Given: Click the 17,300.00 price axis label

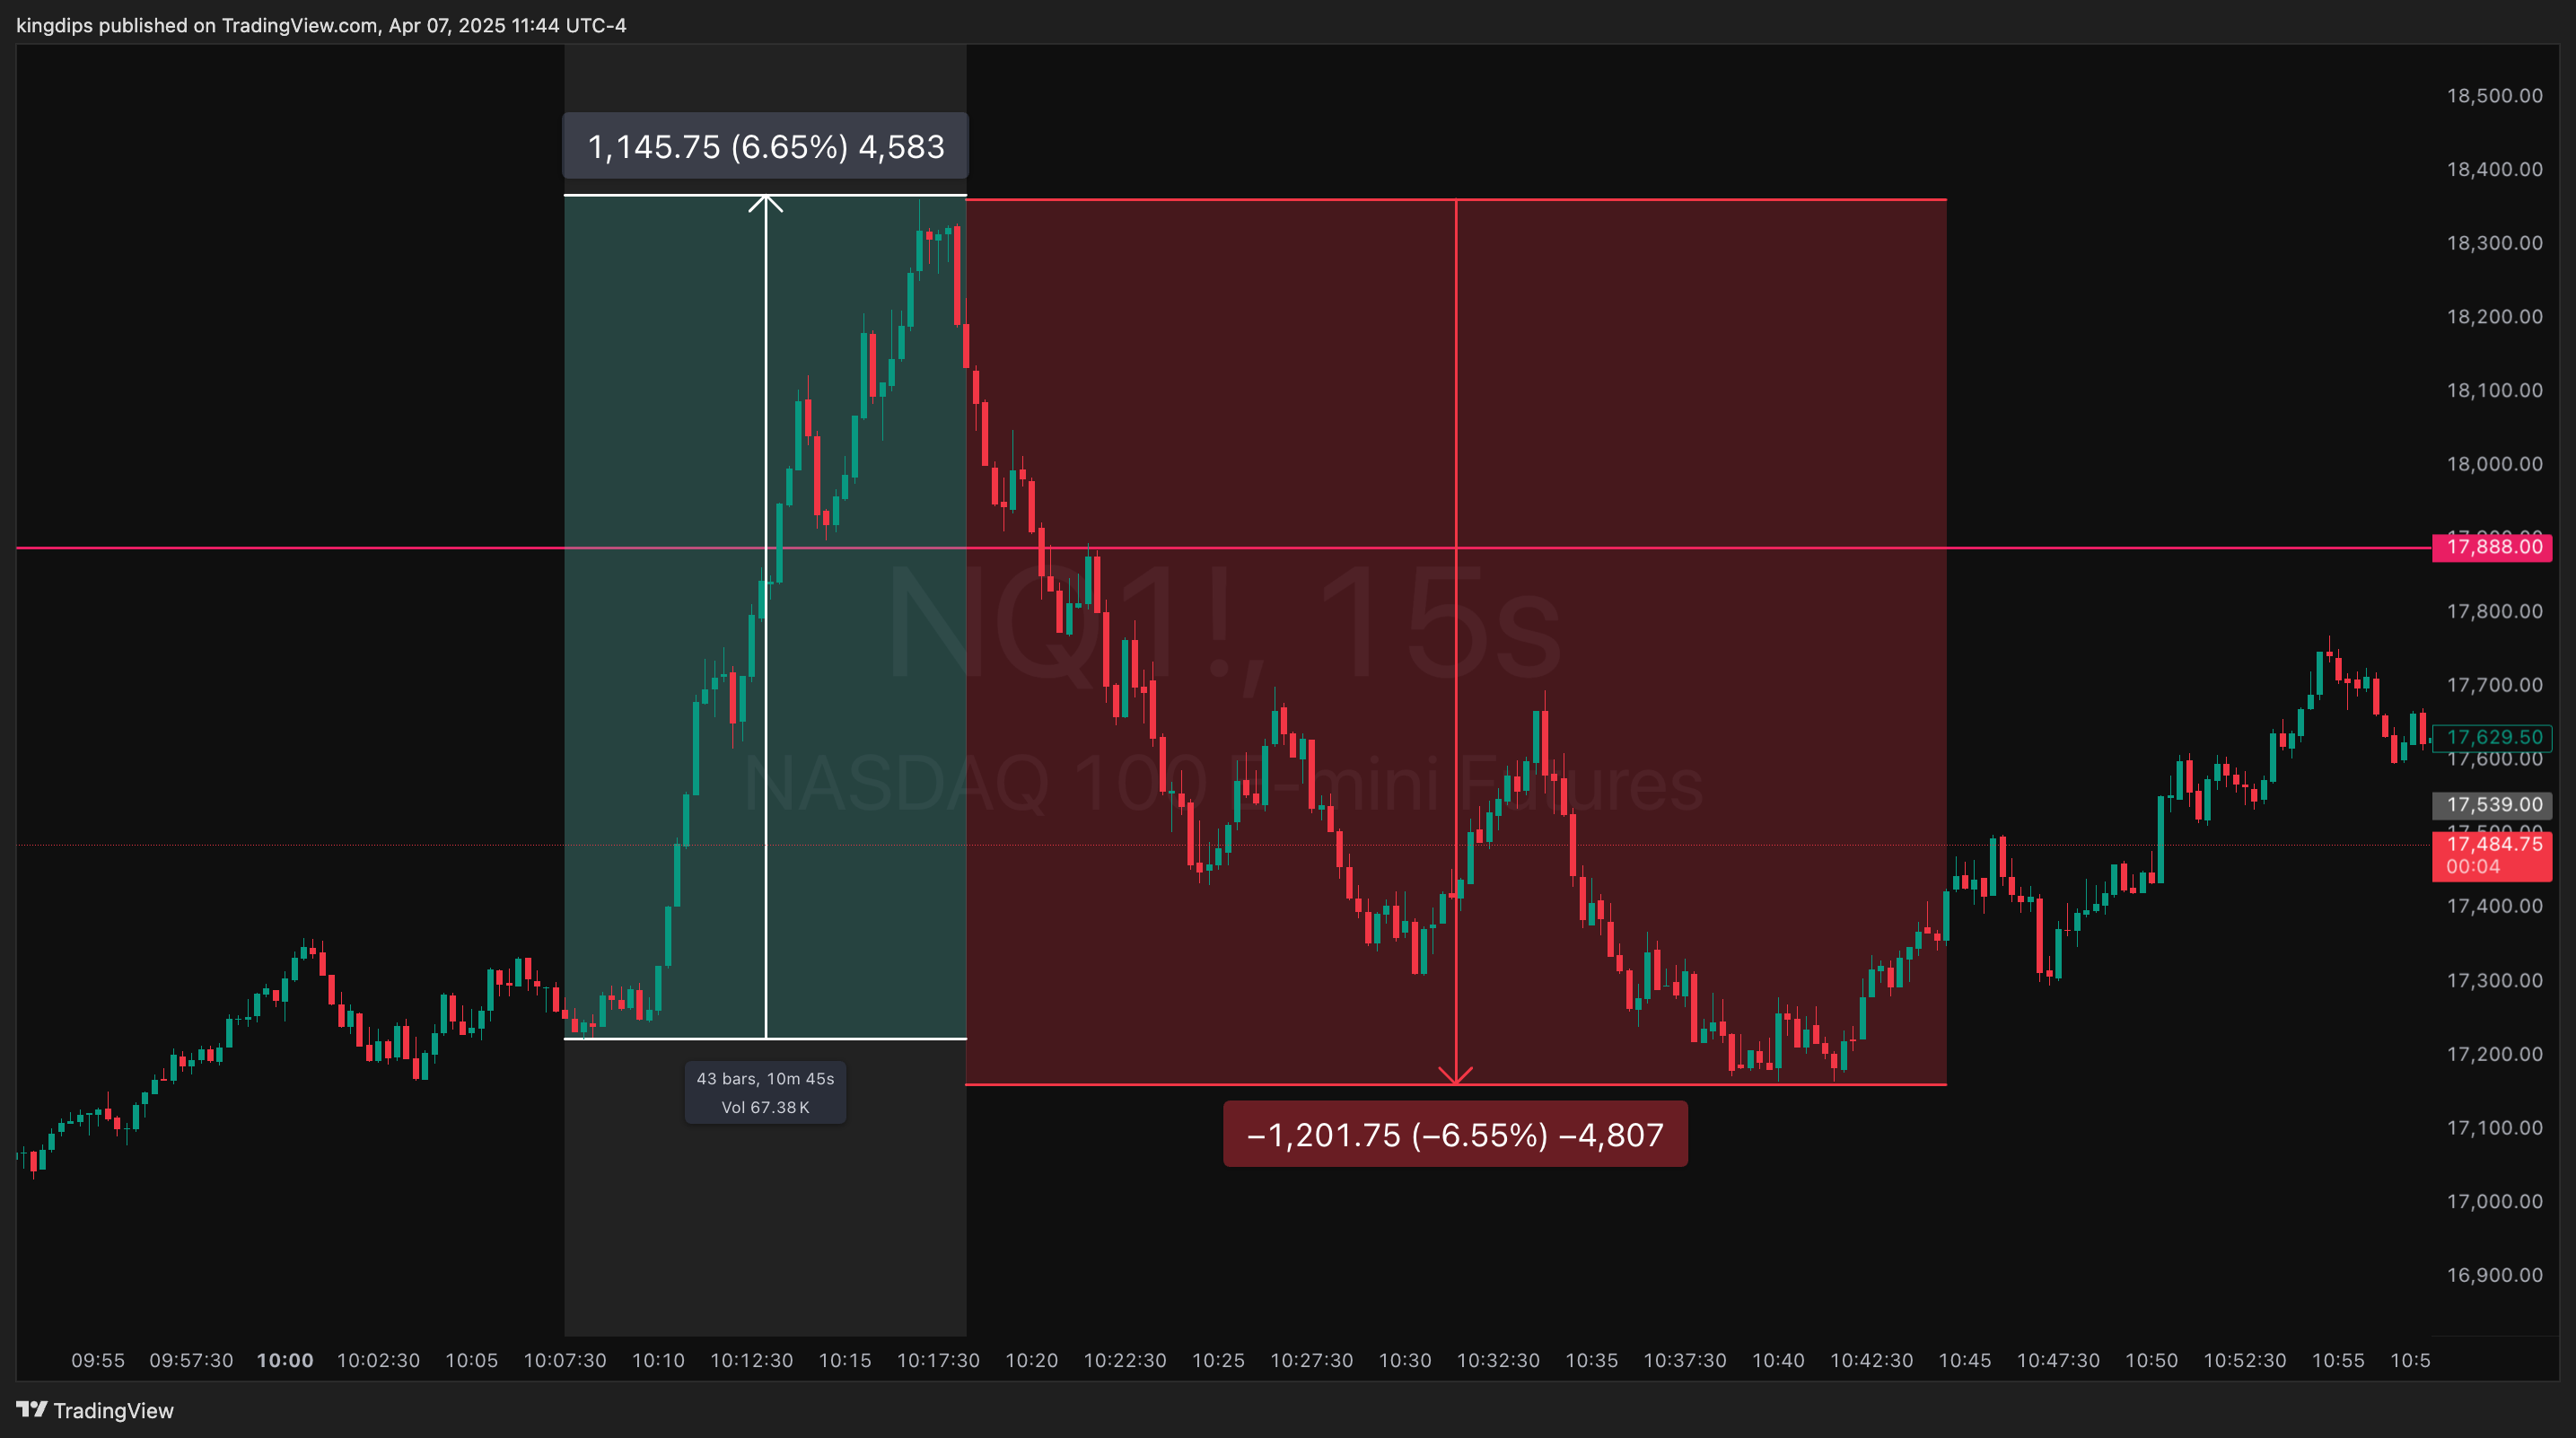Looking at the screenshot, I should point(2494,980).
